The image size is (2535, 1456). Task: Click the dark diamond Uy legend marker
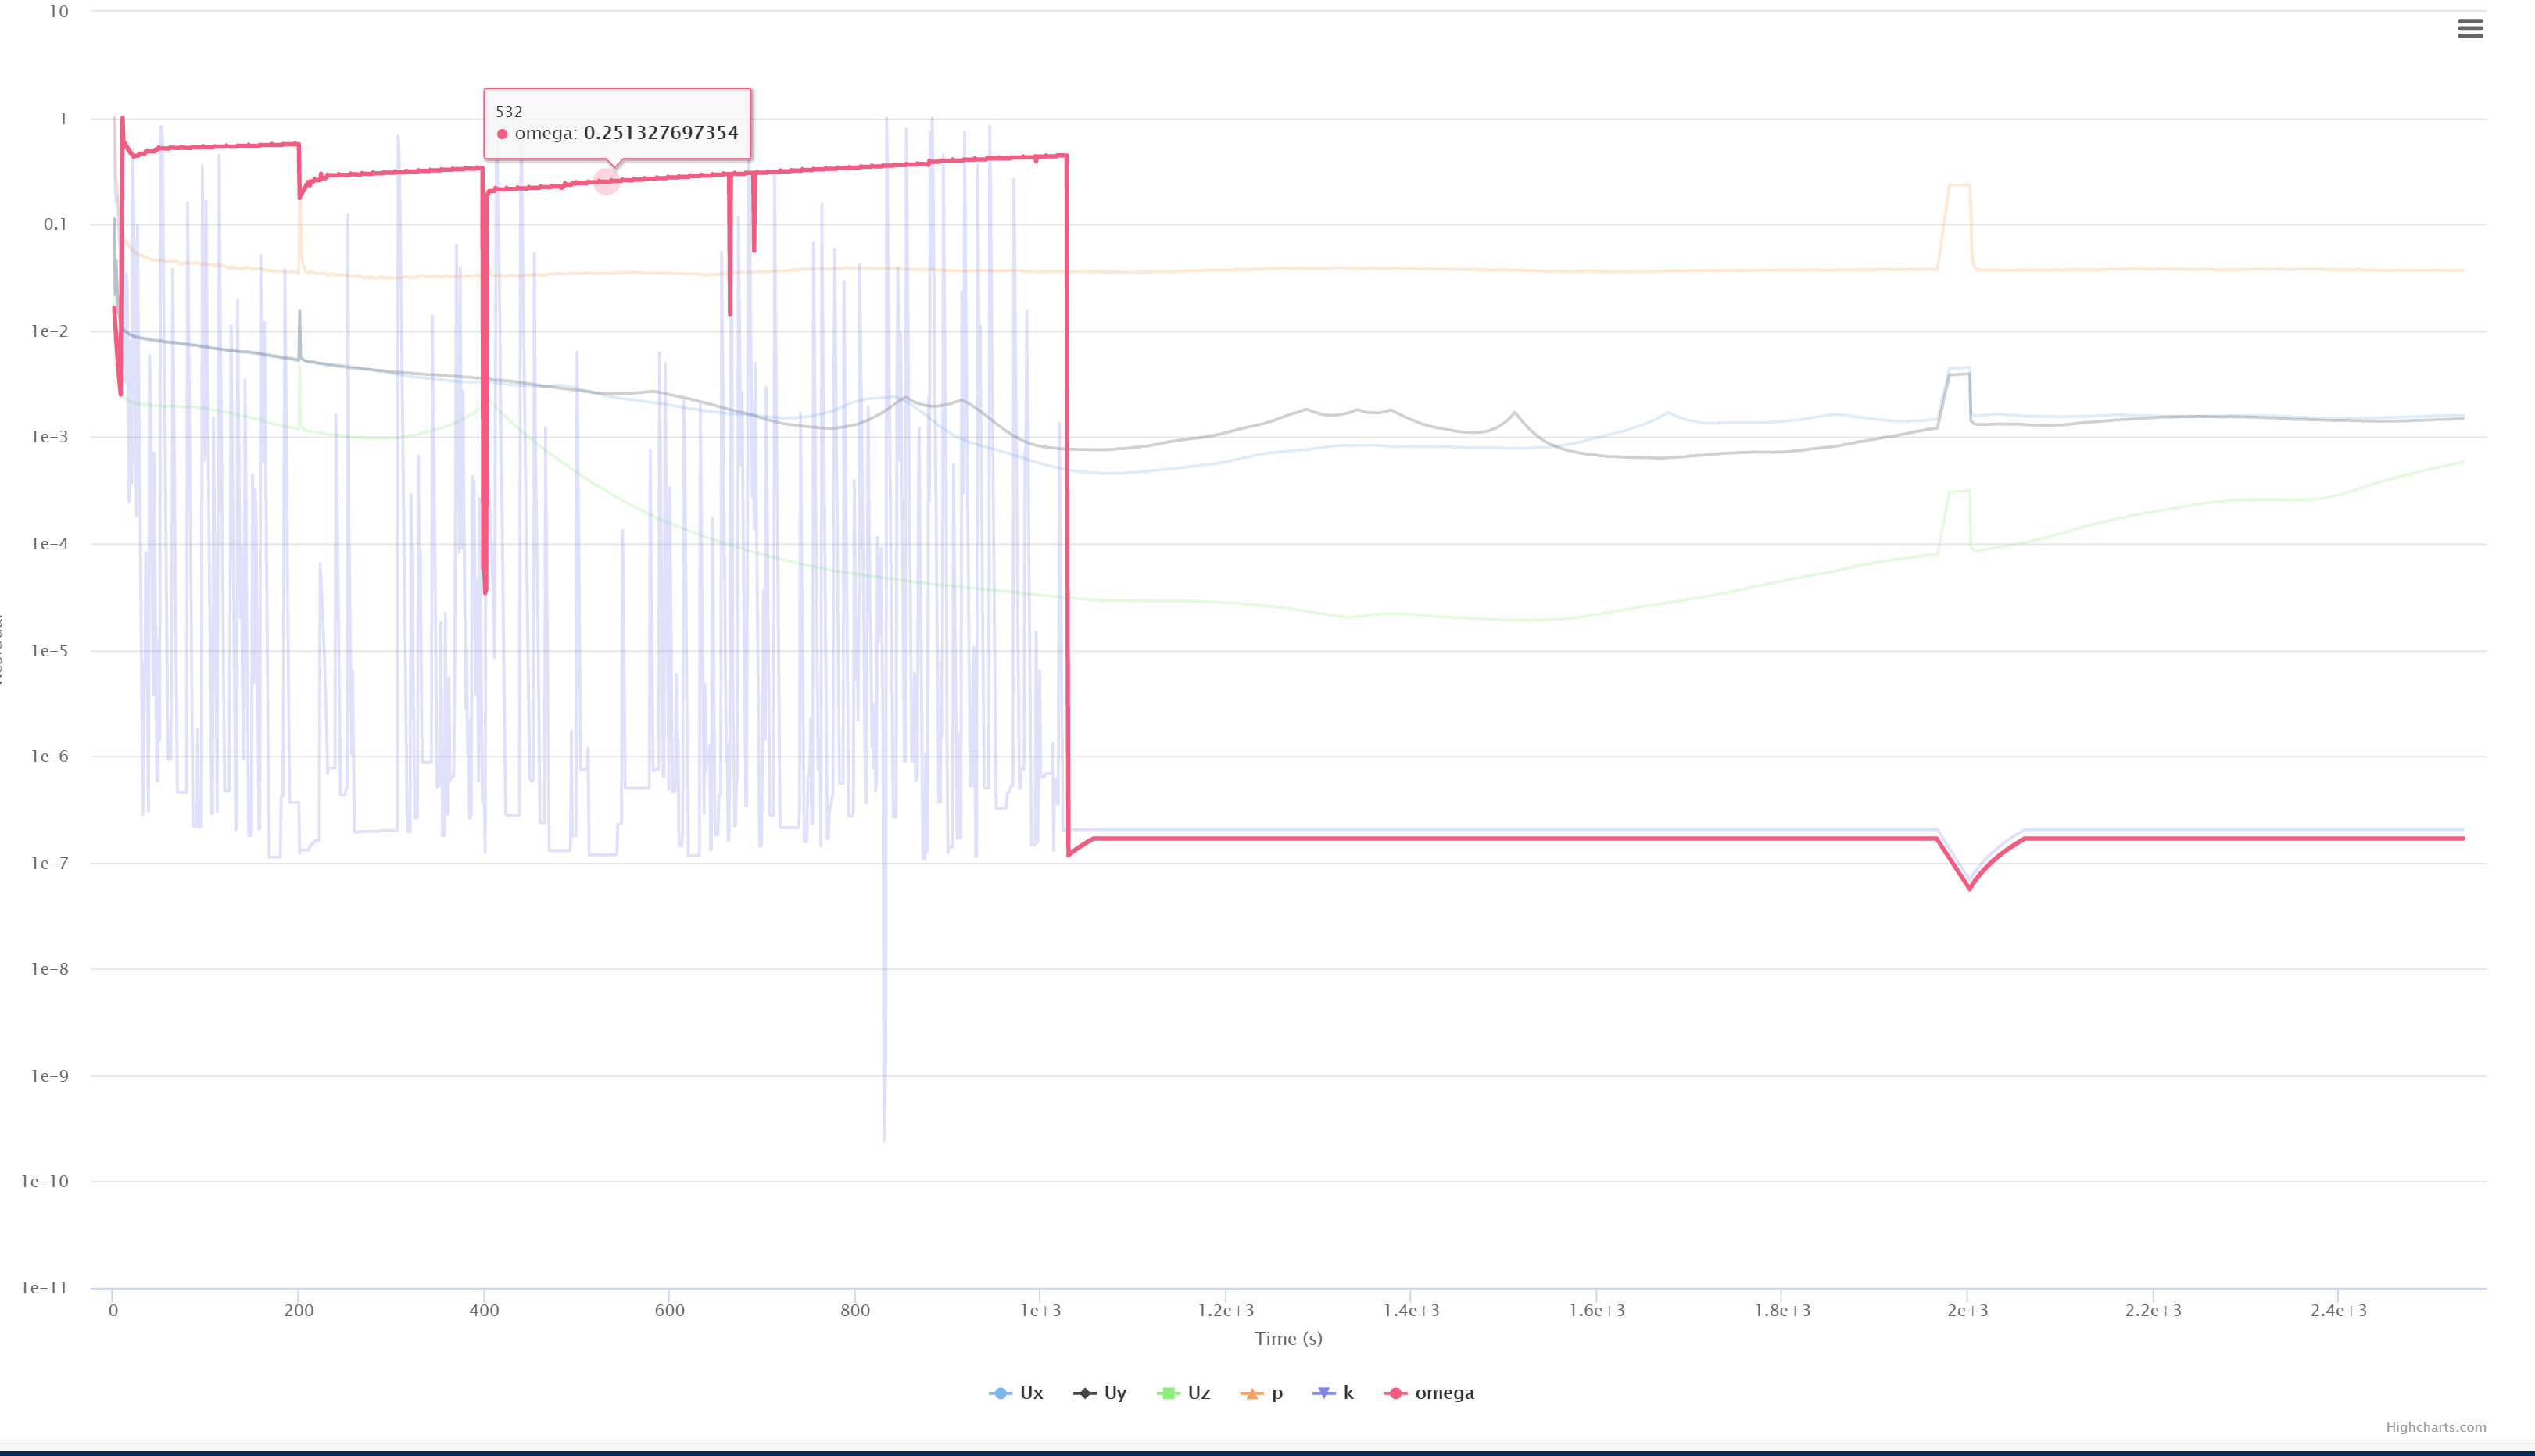[x=1084, y=1393]
